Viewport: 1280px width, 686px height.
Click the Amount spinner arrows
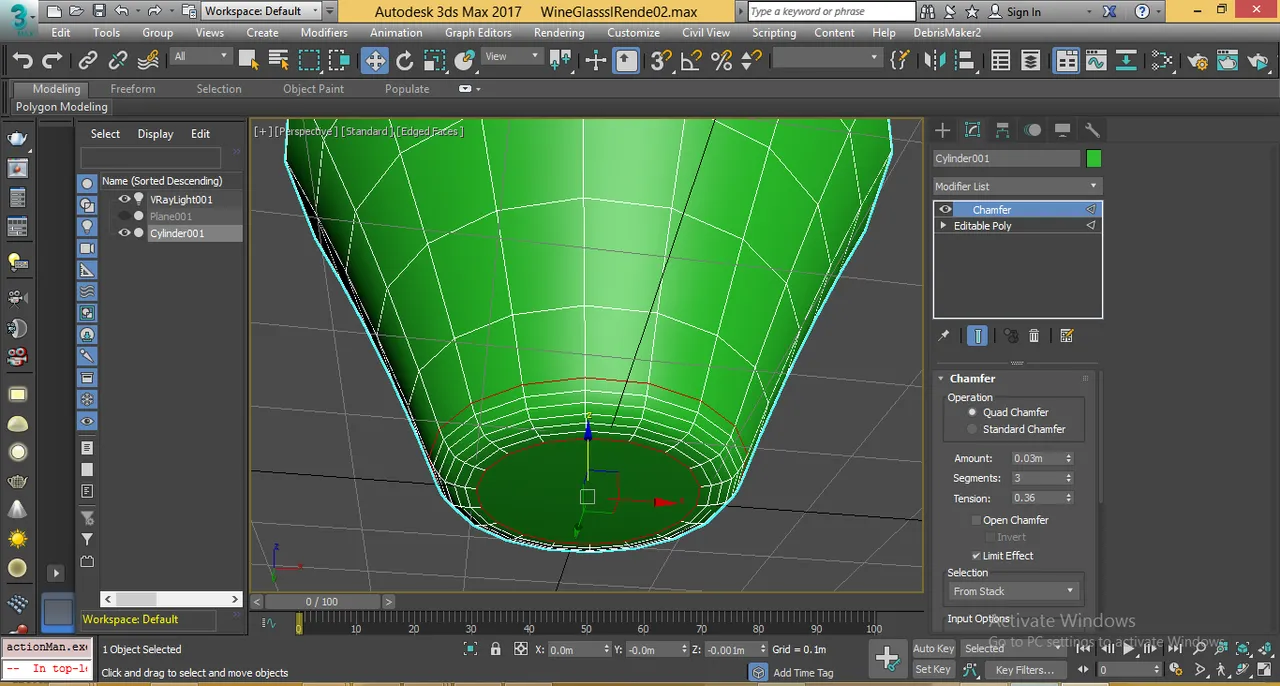click(x=1068, y=458)
